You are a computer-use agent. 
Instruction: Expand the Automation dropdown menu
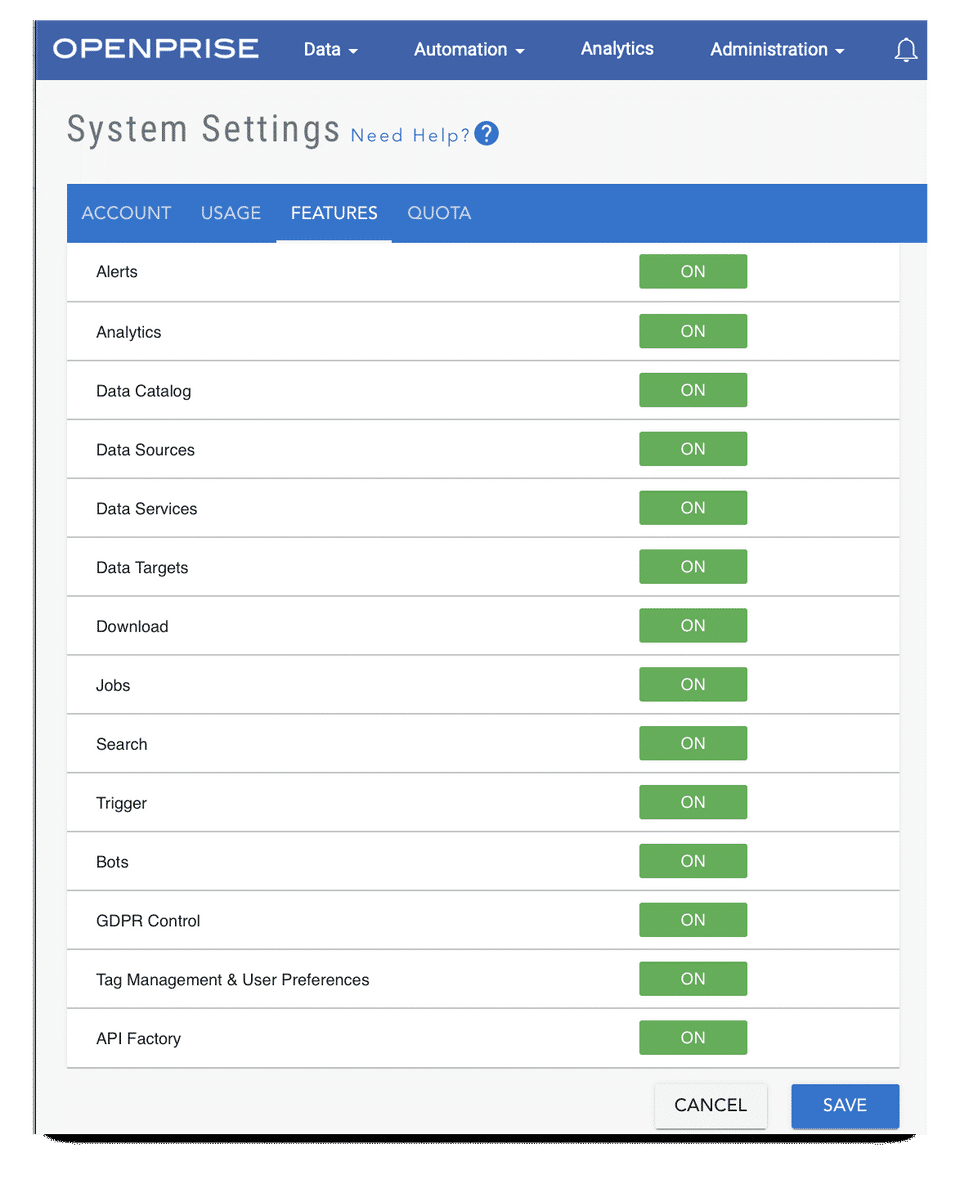click(x=469, y=49)
